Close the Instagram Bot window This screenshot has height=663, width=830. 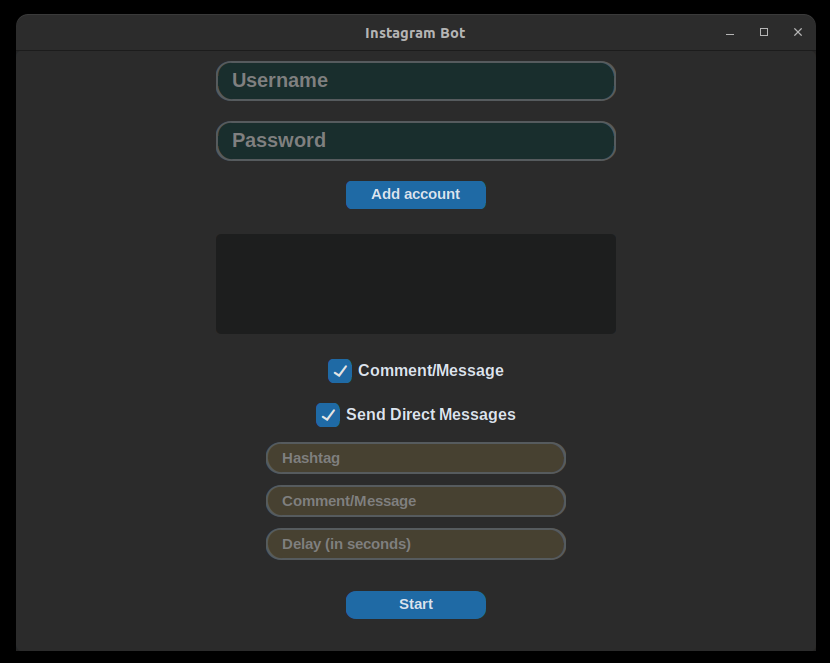click(798, 32)
